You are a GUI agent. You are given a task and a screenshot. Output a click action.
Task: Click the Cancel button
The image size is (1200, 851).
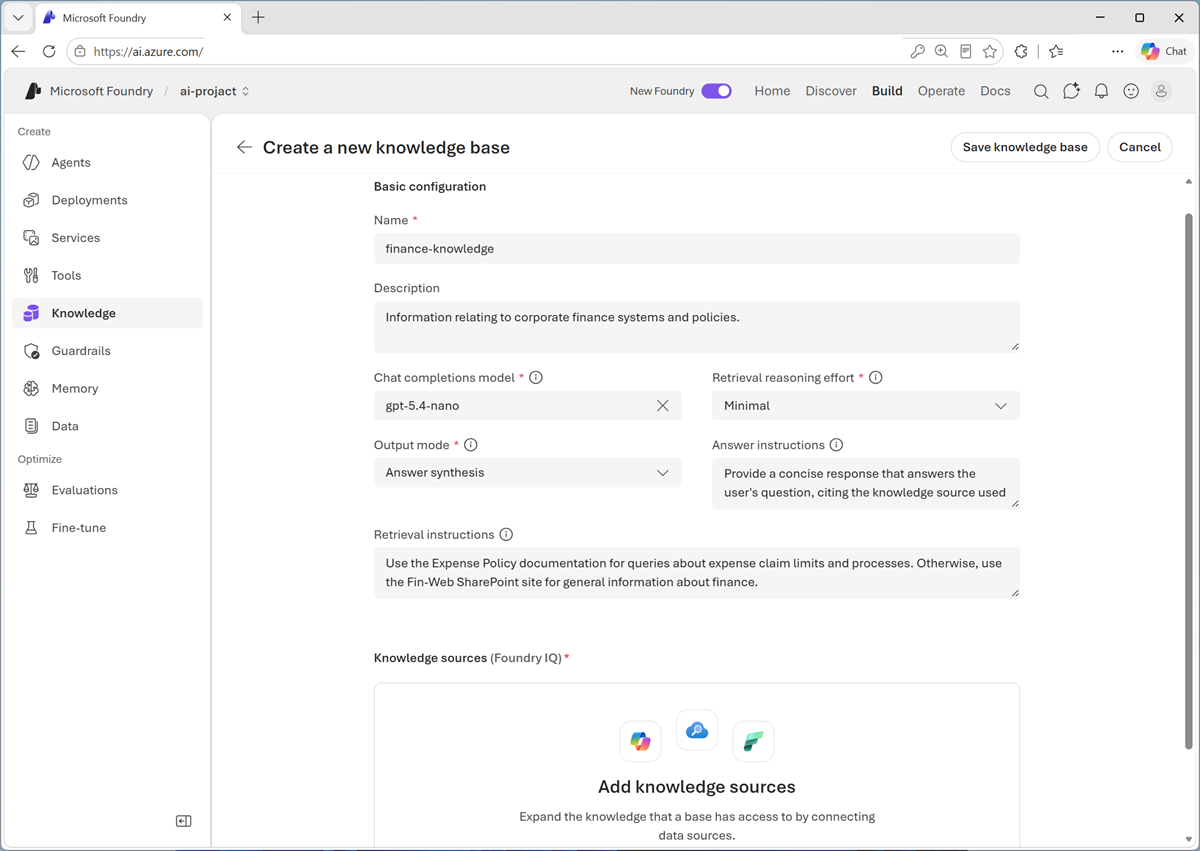point(1140,147)
